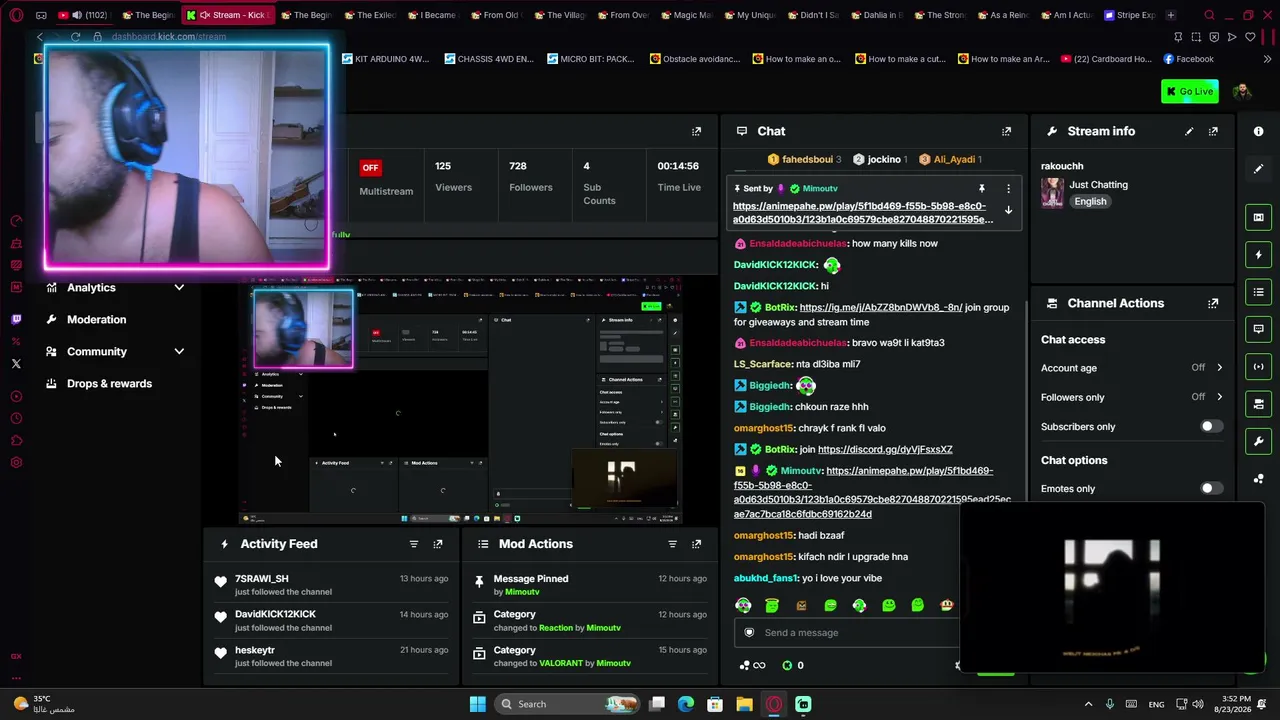Open Drops & rewards sidebar item

point(109,384)
